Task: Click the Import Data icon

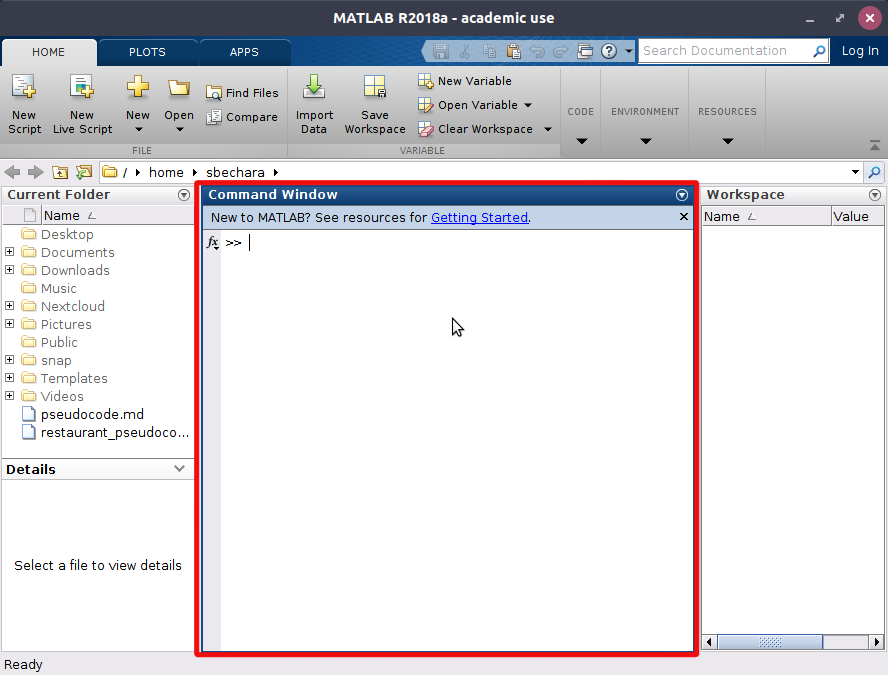Action: click(314, 105)
